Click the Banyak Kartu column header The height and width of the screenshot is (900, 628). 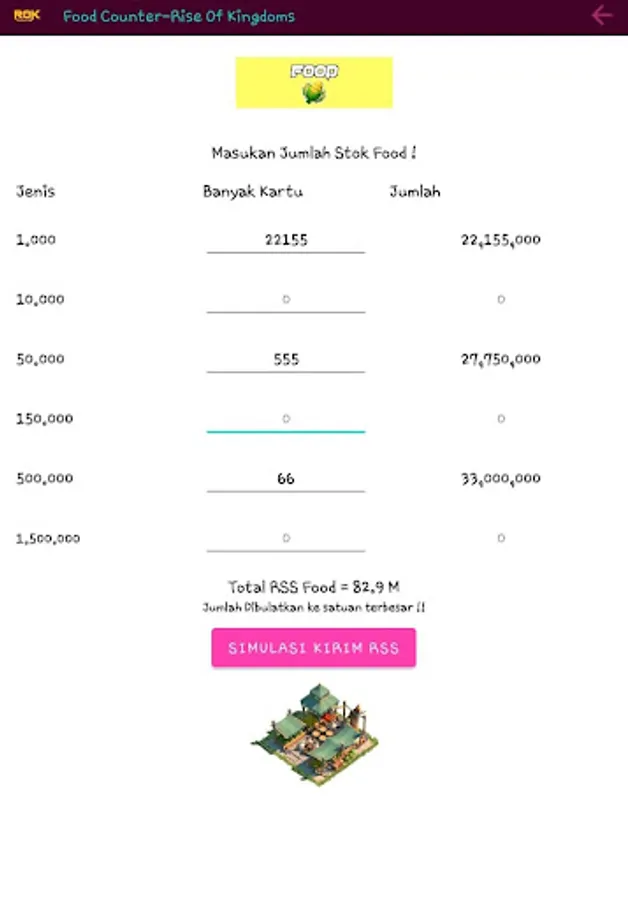pyautogui.click(x=253, y=192)
